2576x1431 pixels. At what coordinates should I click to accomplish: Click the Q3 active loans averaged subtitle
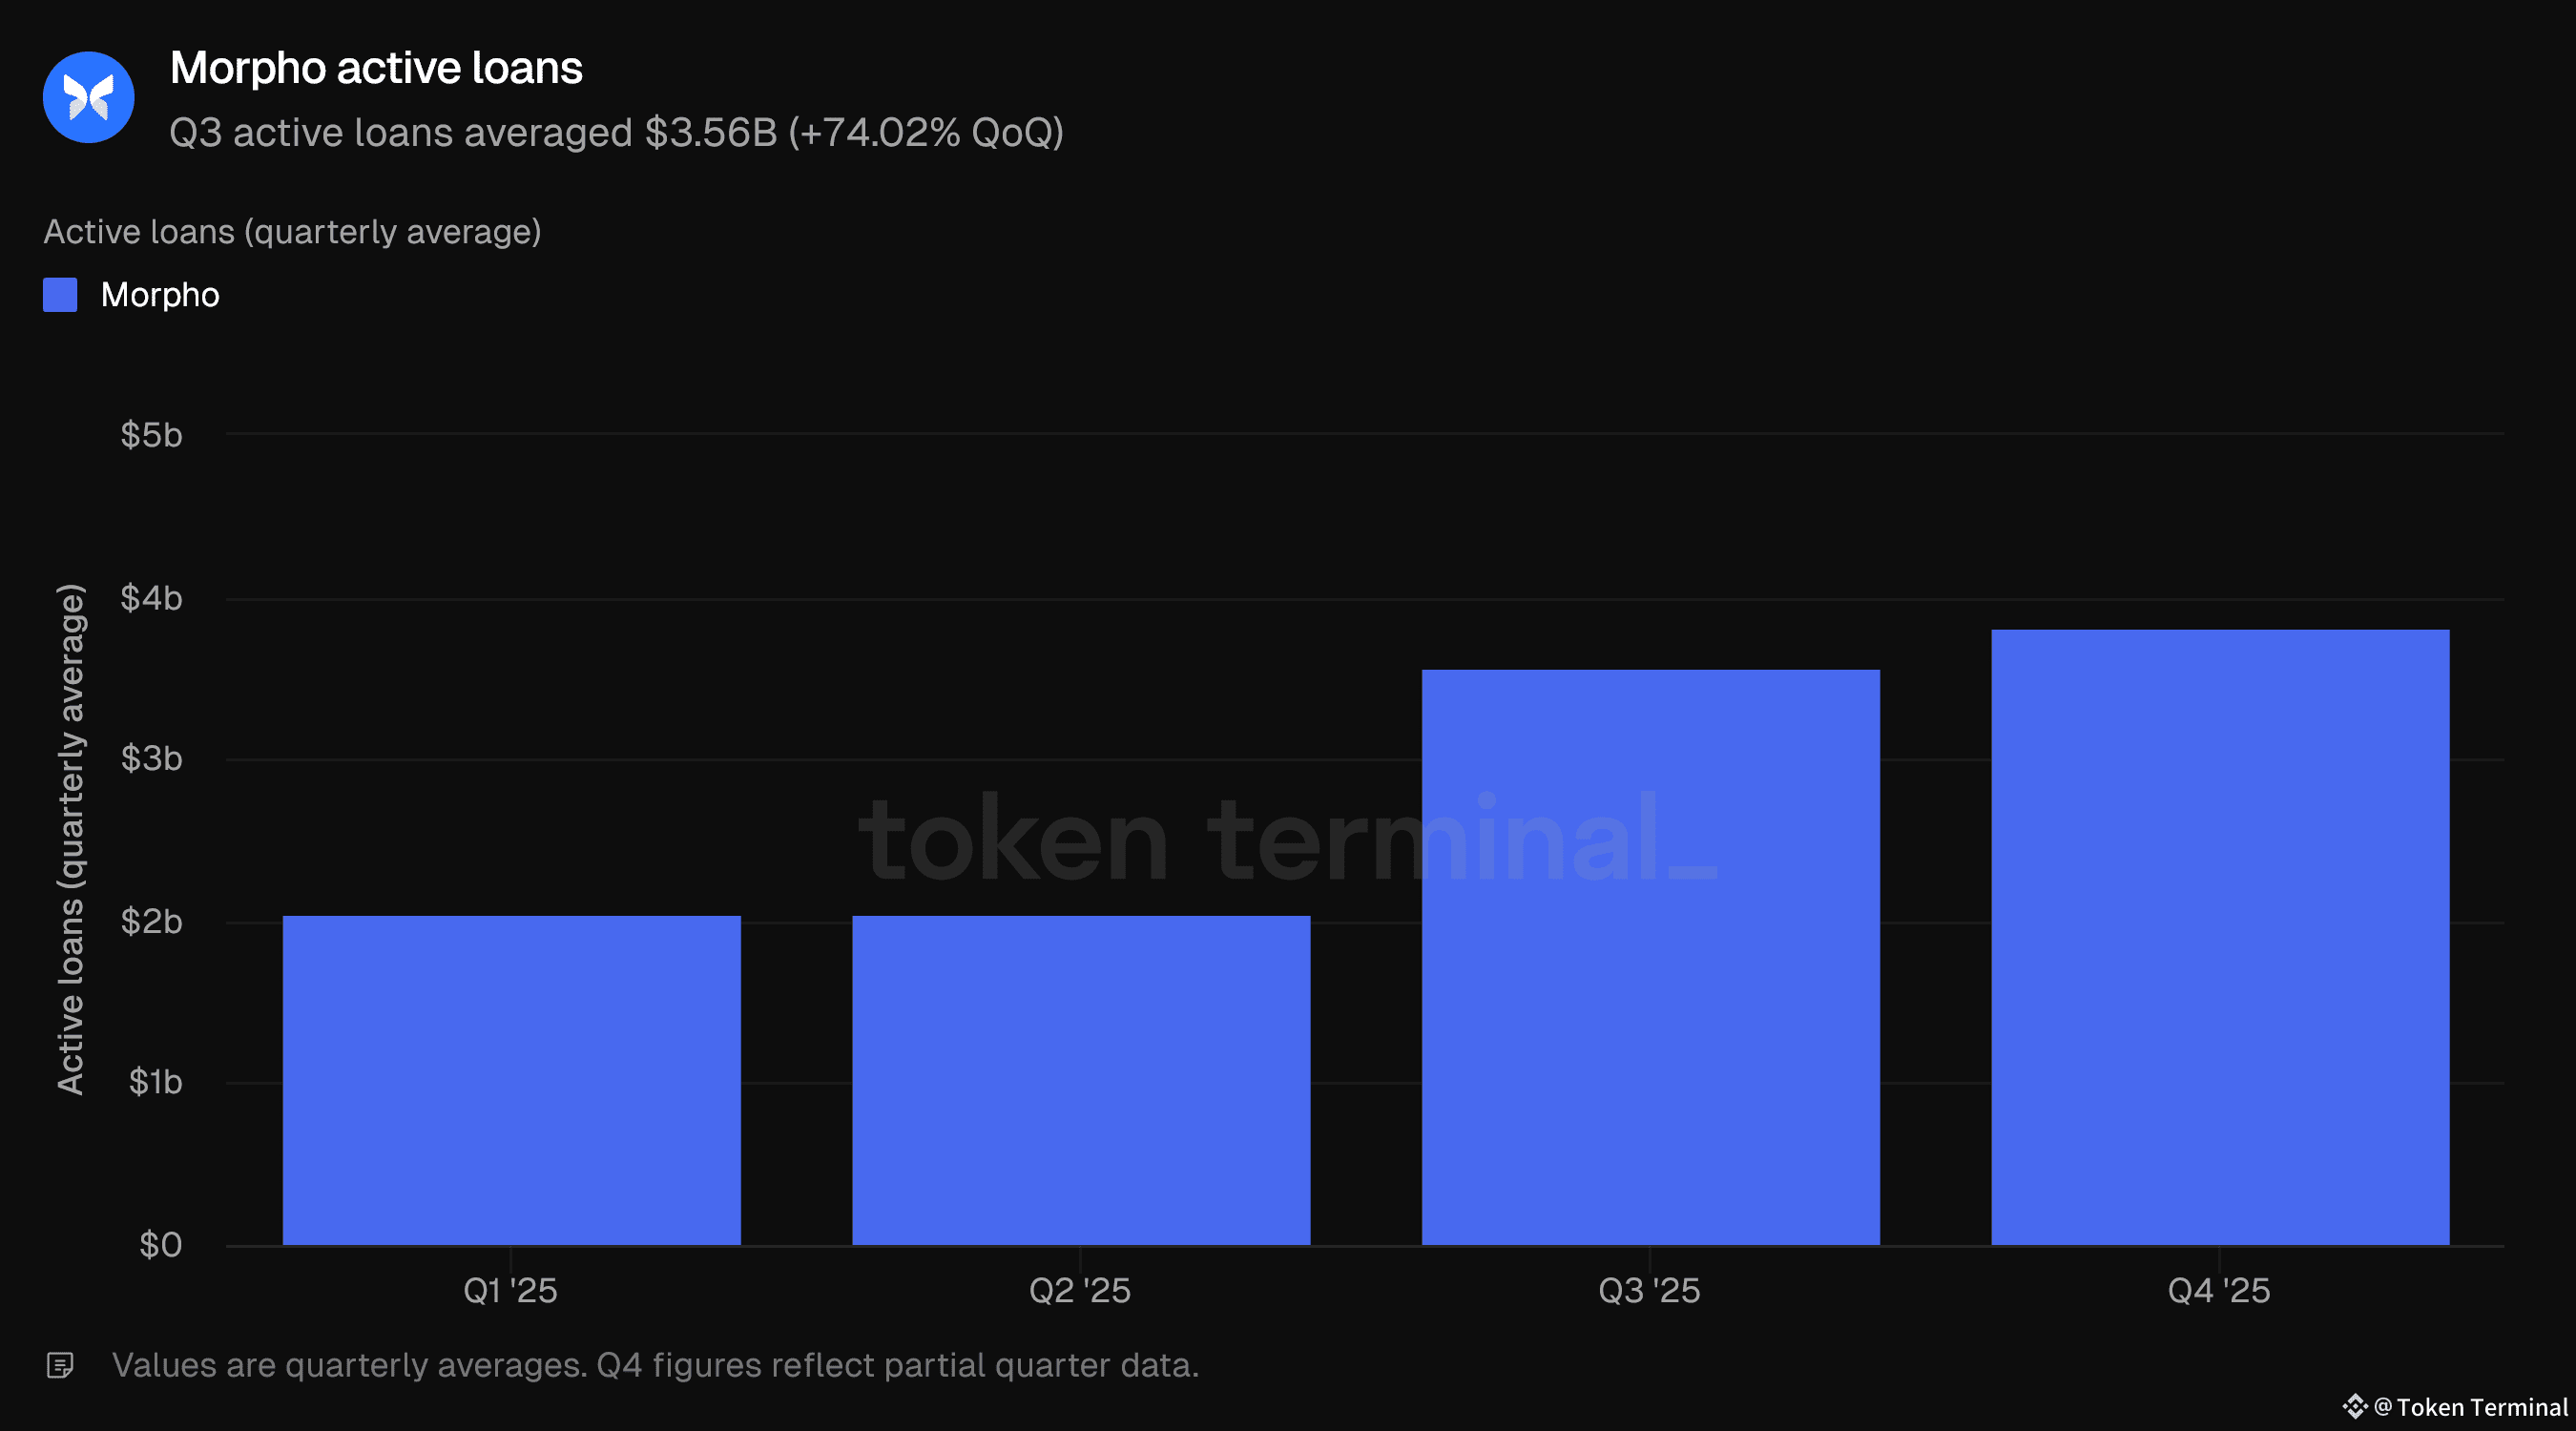pos(616,132)
